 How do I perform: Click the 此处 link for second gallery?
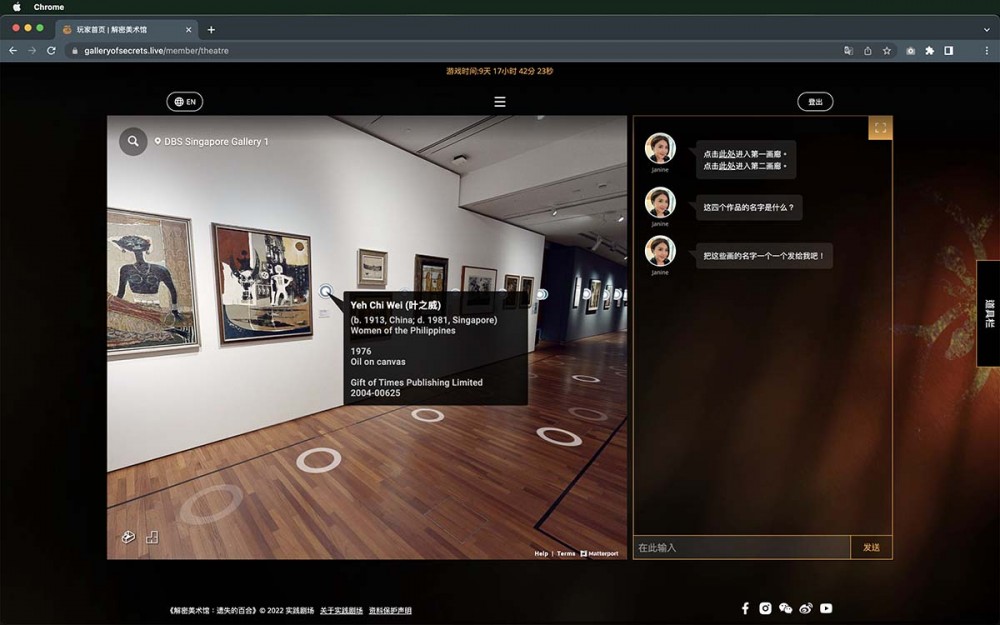726,166
